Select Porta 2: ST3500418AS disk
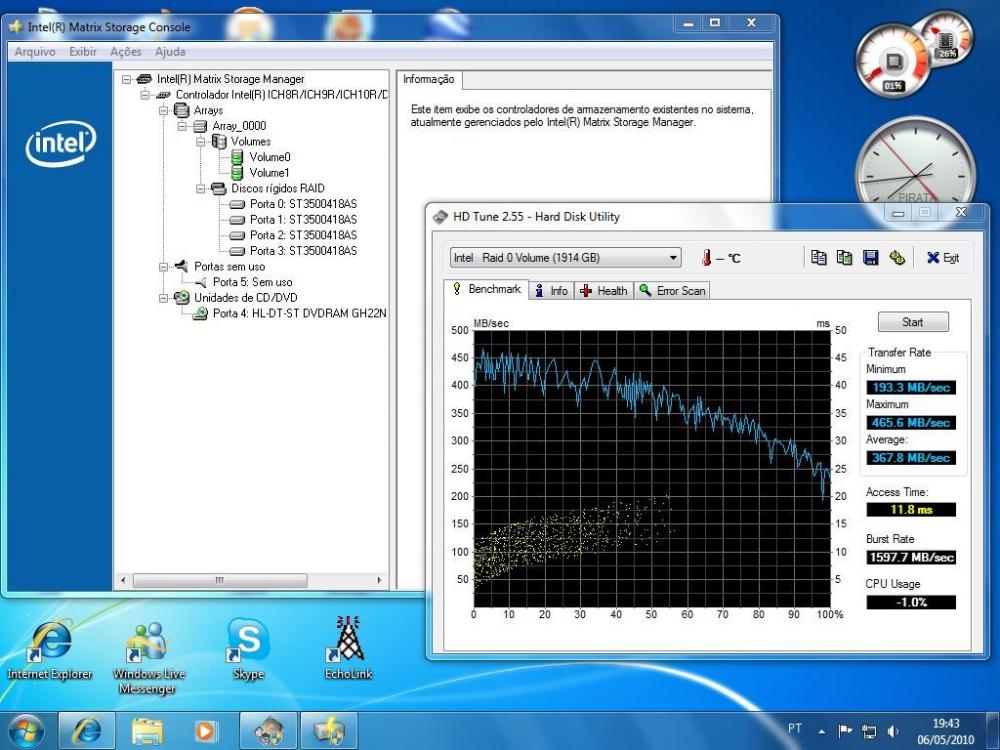Image resolution: width=1000 pixels, height=750 pixels. pyautogui.click(x=302, y=235)
